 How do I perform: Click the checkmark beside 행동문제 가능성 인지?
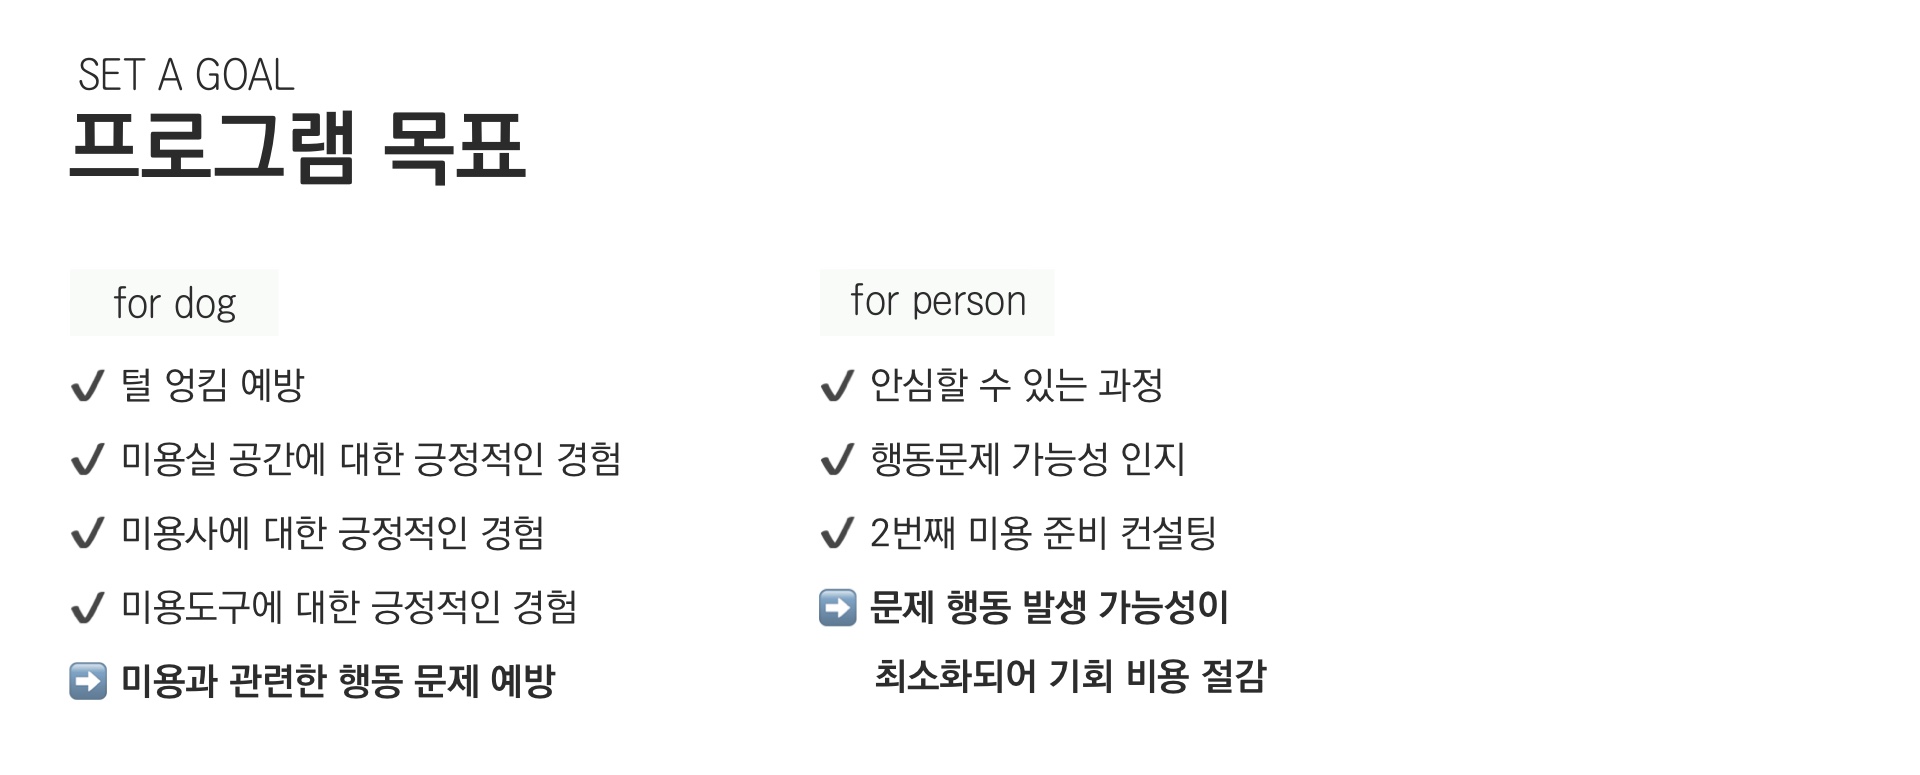click(x=837, y=460)
